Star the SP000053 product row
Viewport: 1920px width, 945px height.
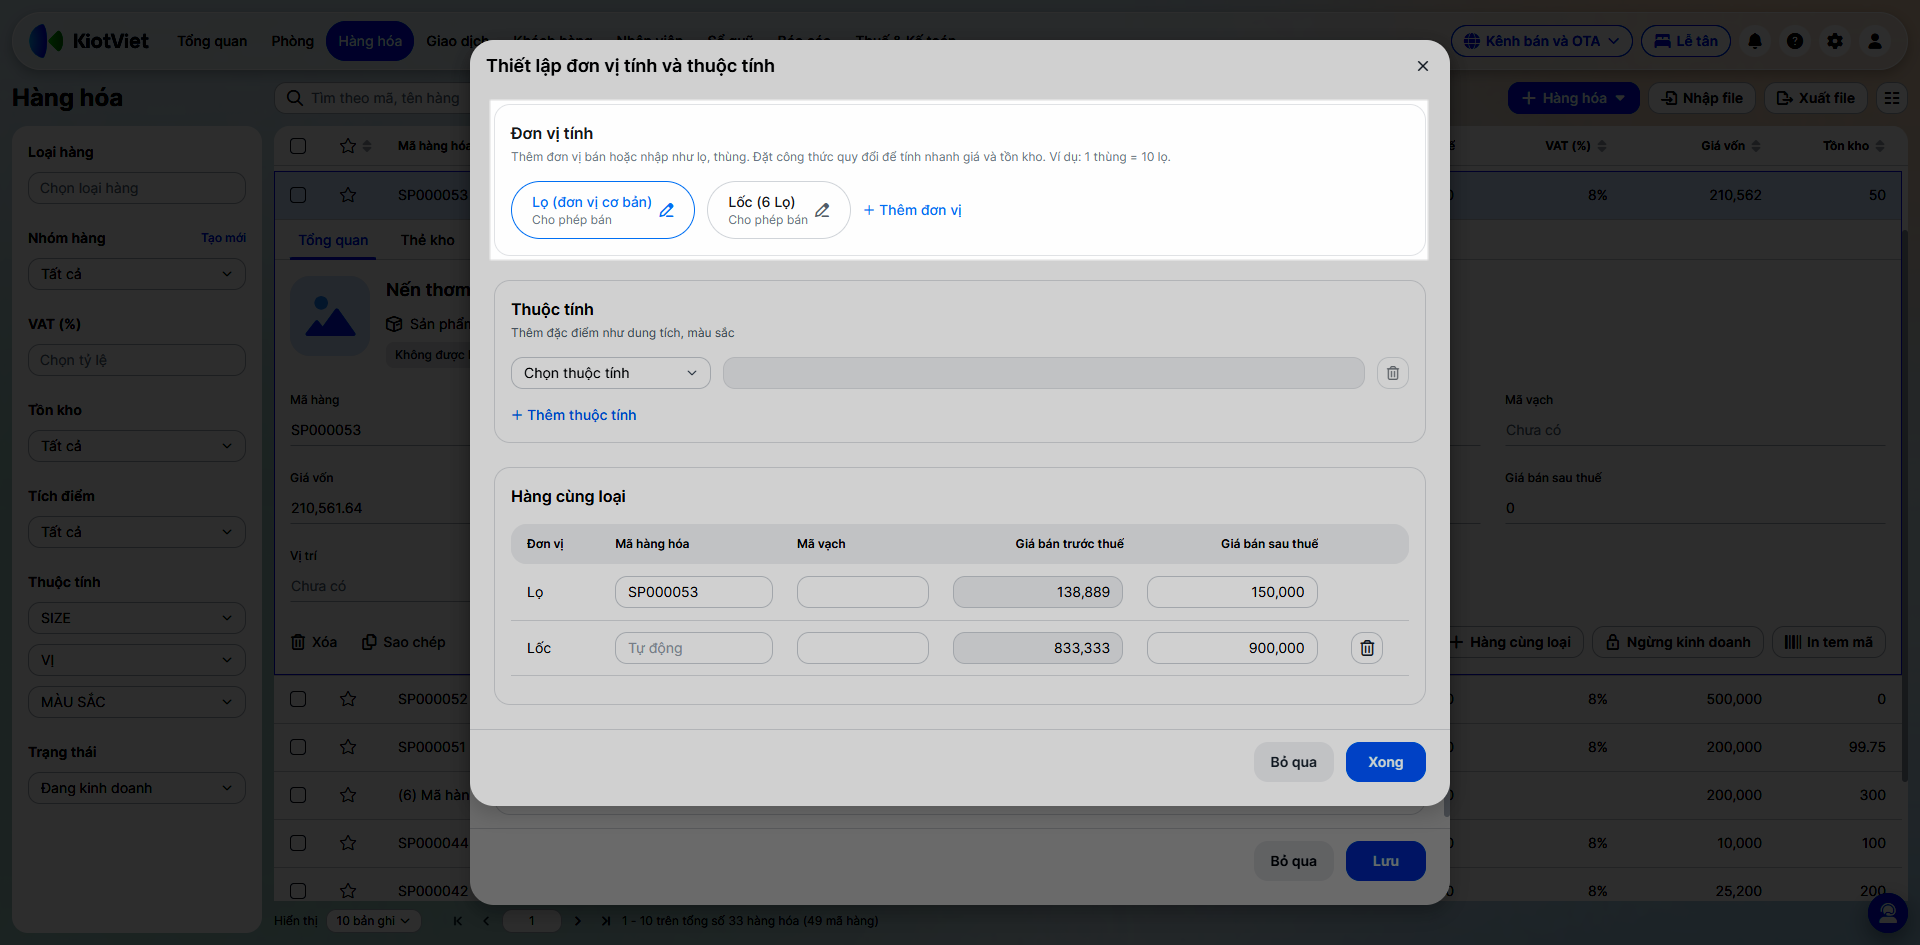click(x=348, y=195)
